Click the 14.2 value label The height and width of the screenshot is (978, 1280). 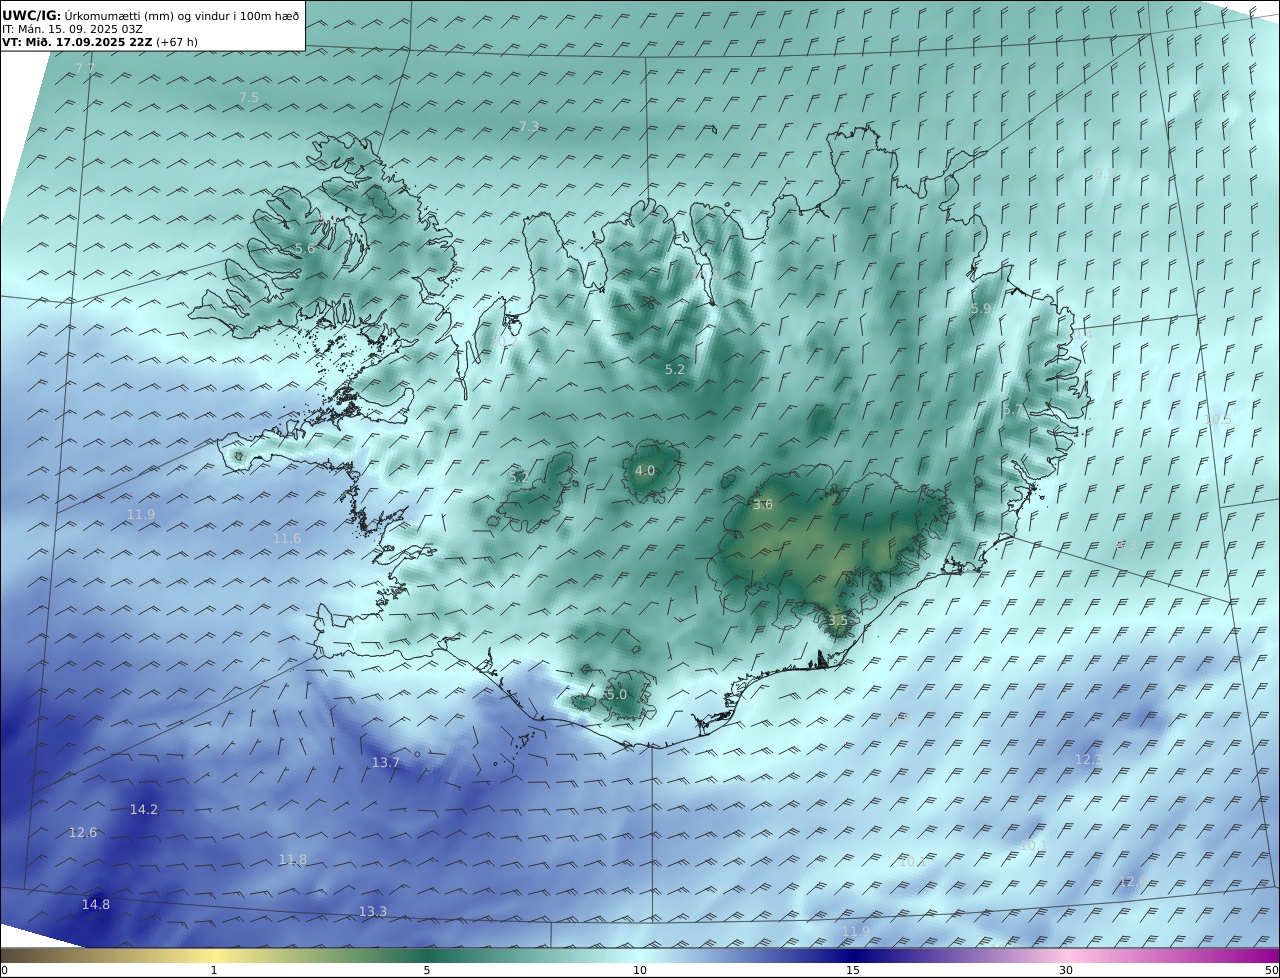pos(144,809)
